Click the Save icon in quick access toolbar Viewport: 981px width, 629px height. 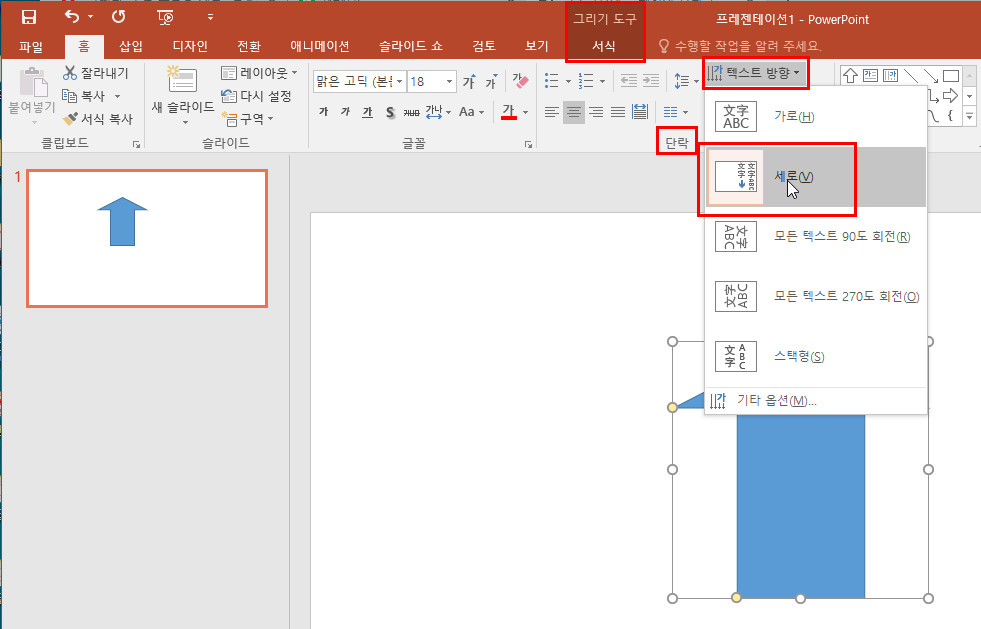(x=29, y=17)
